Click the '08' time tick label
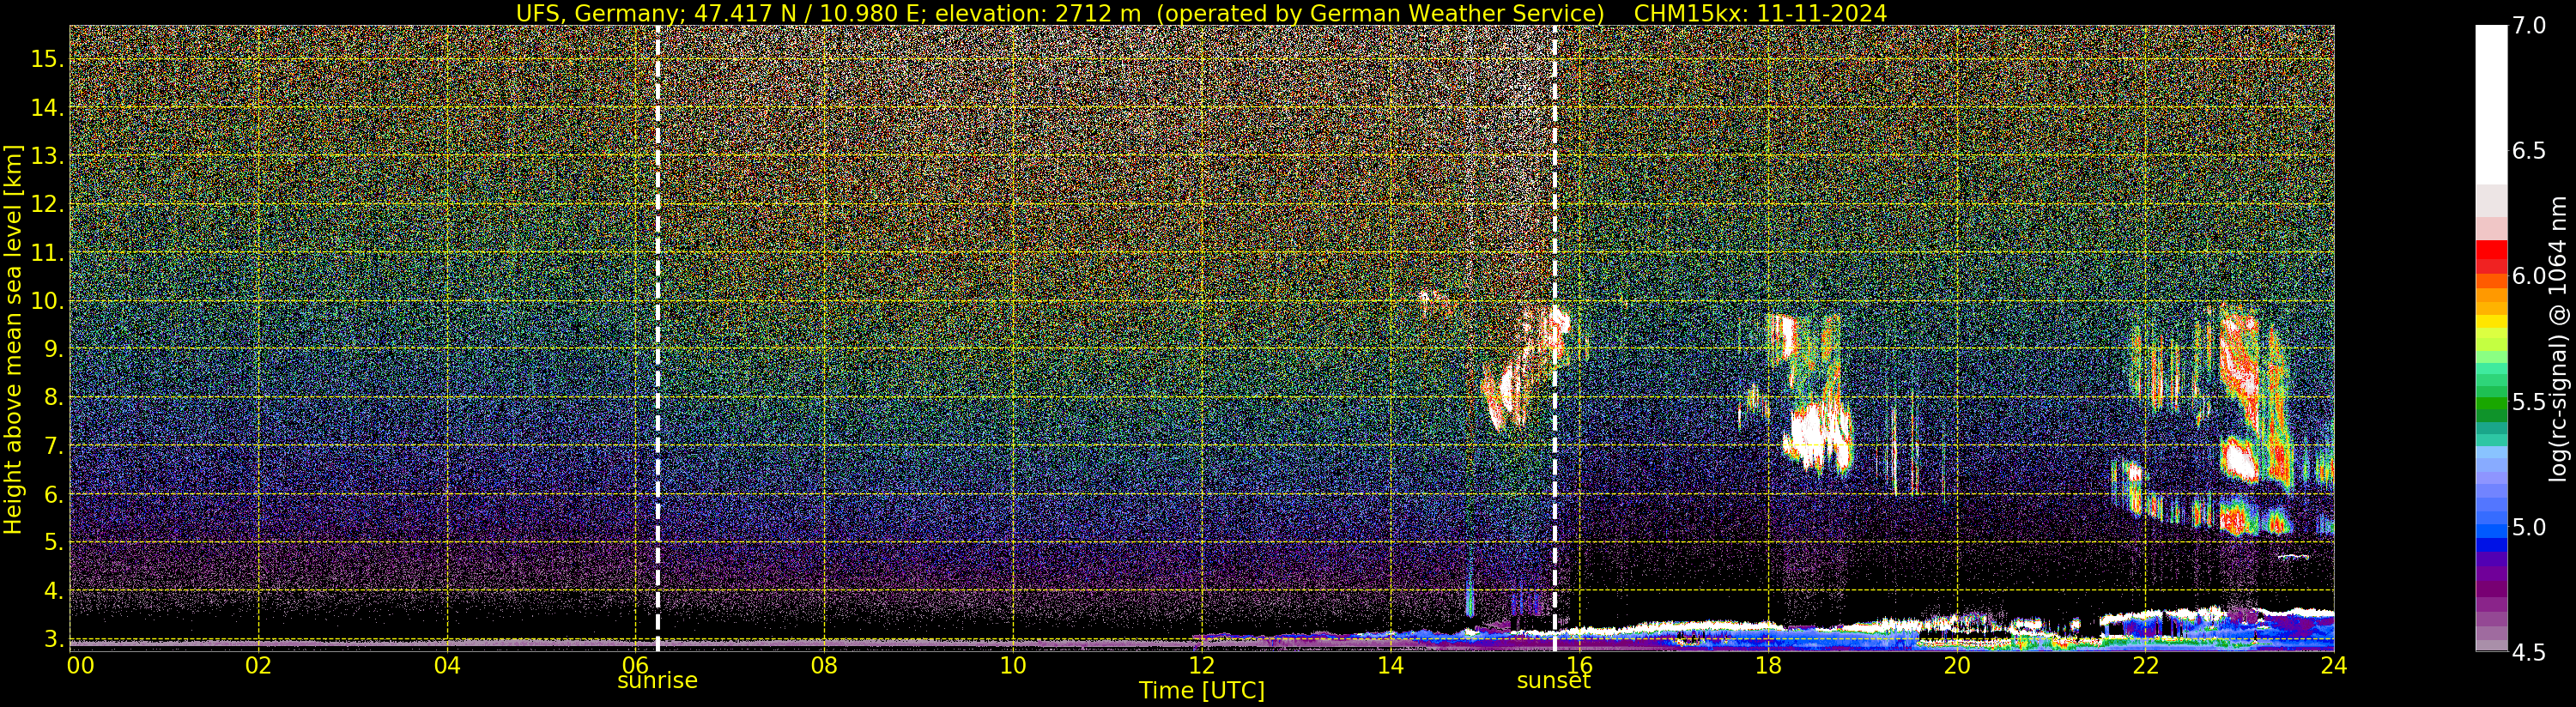Viewport: 2576px width, 707px height. pyautogui.click(x=824, y=665)
